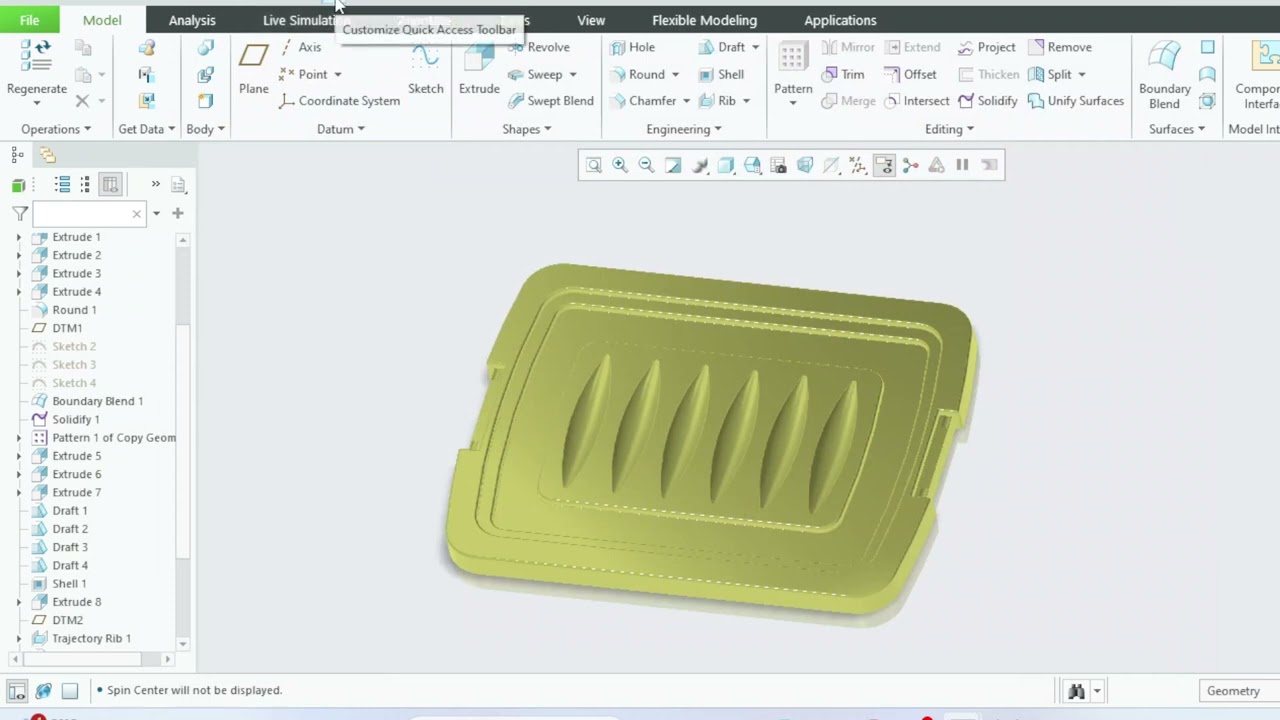
Task: Click the Project tool
Action: click(986, 47)
